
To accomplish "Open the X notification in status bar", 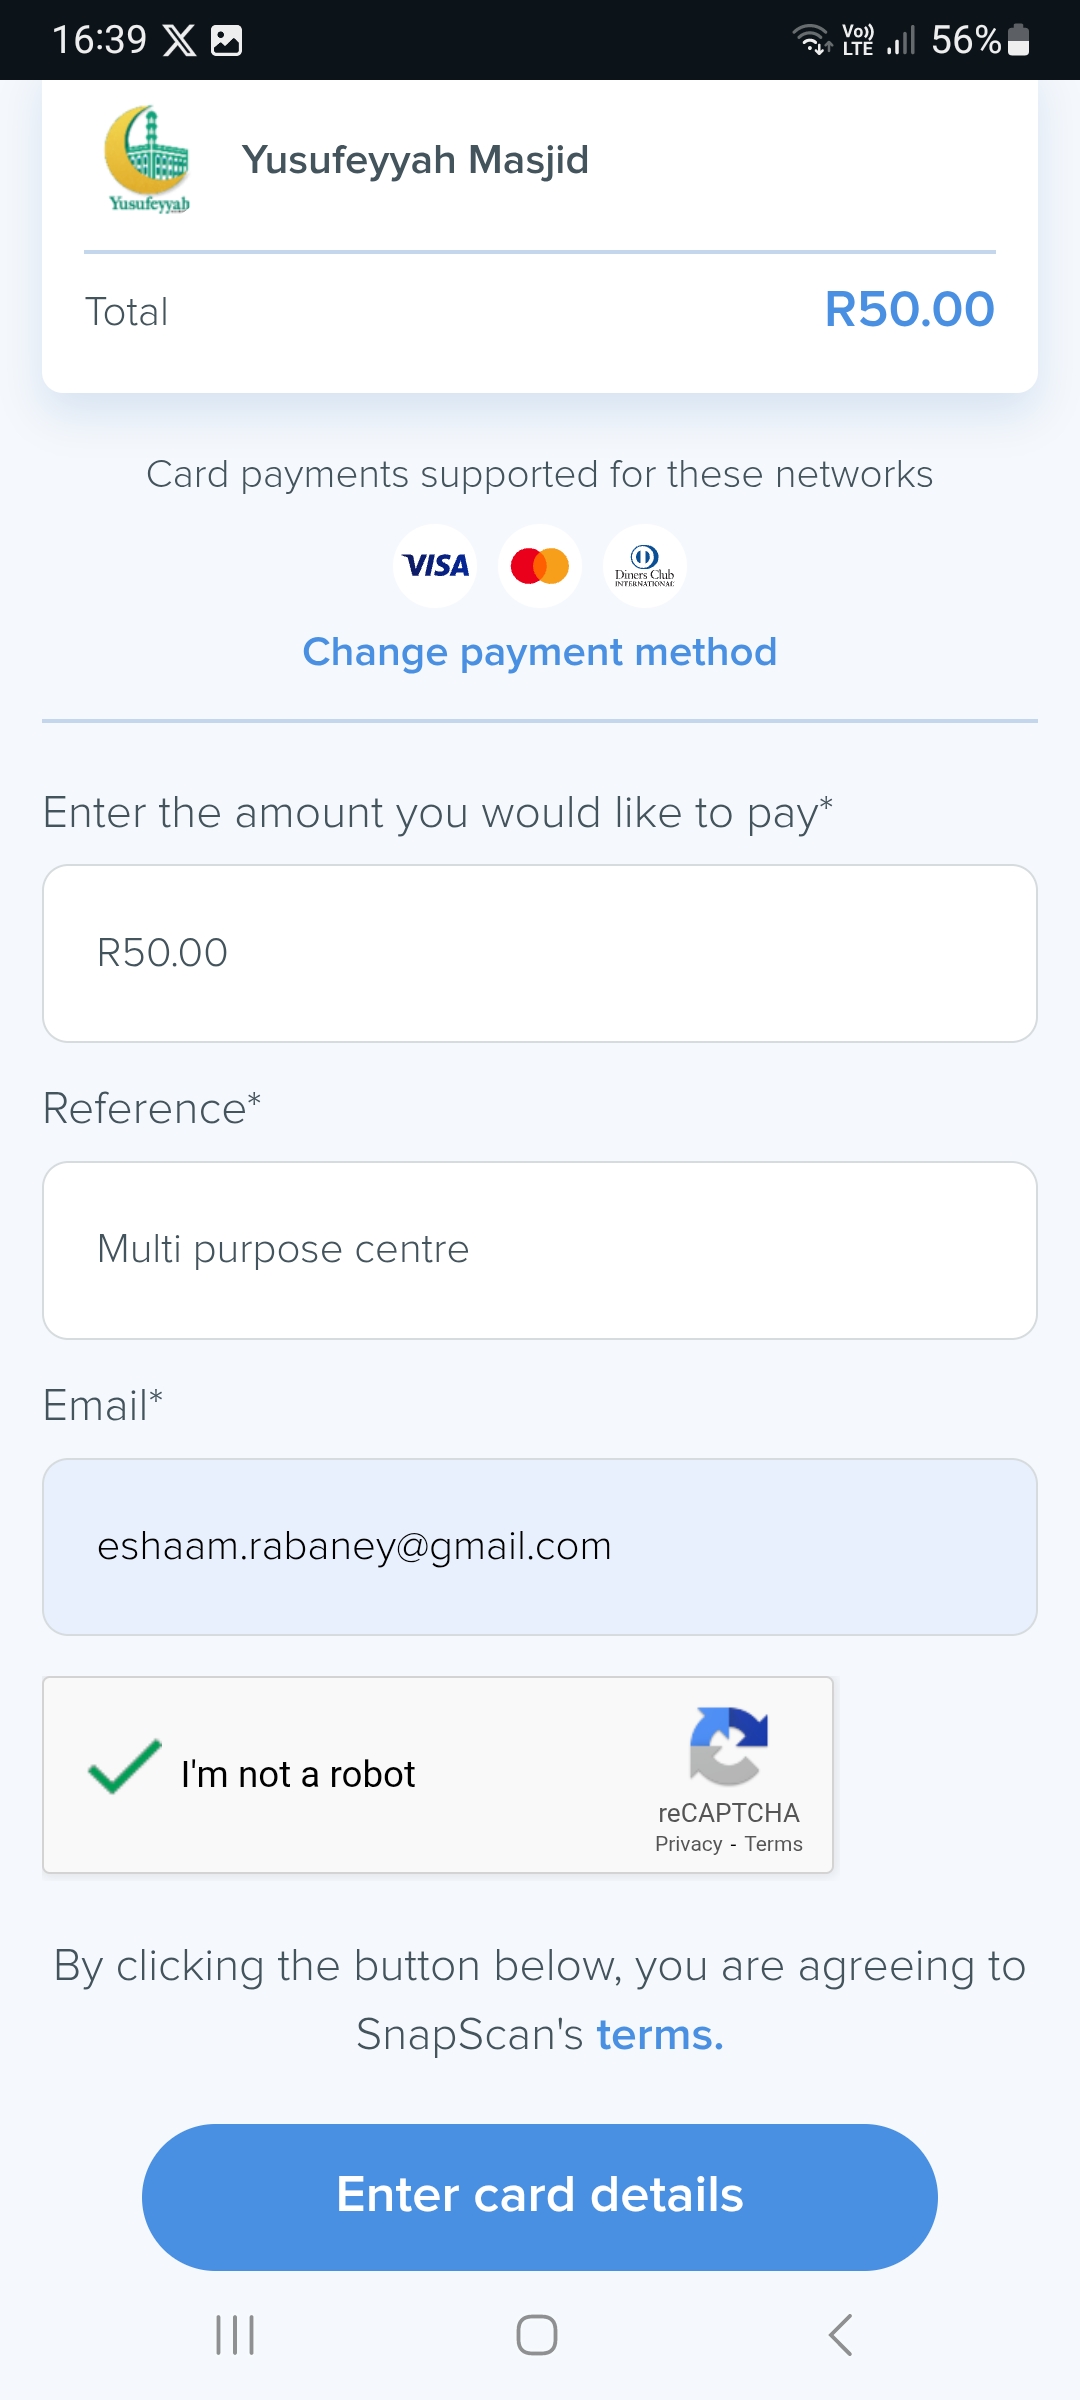I will pos(180,40).
